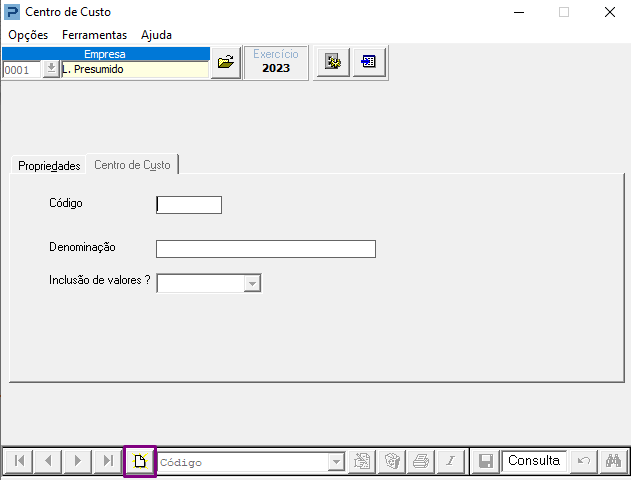Click the app logo icon in title bar
The height and width of the screenshot is (480, 631).
pos(12,12)
